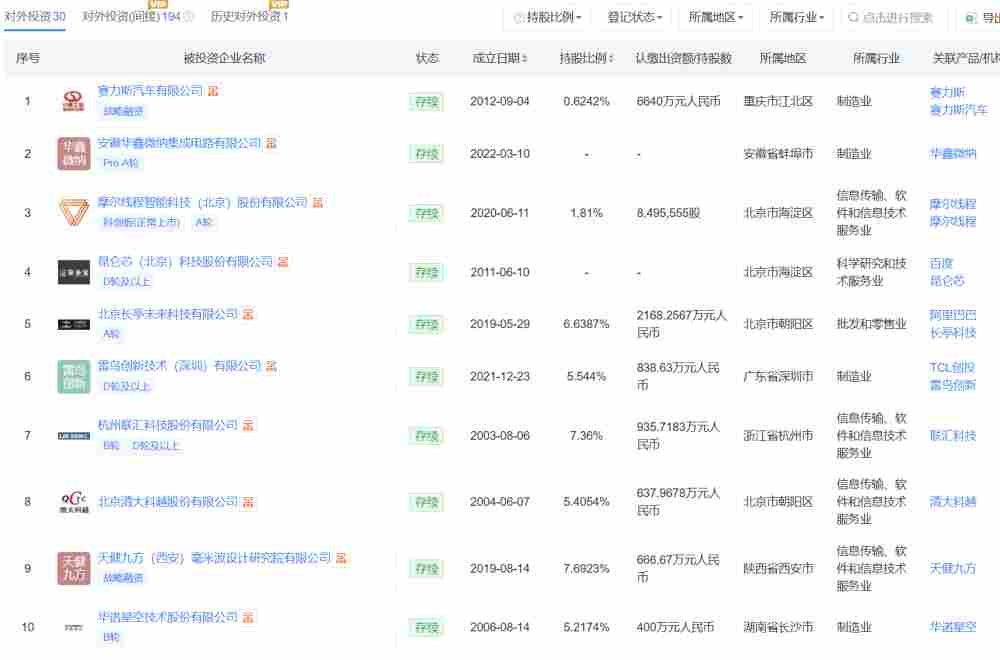This screenshot has width=1000, height=660.
Task: Click the 雷鸟创新 green logo
Action: click(x=72, y=376)
